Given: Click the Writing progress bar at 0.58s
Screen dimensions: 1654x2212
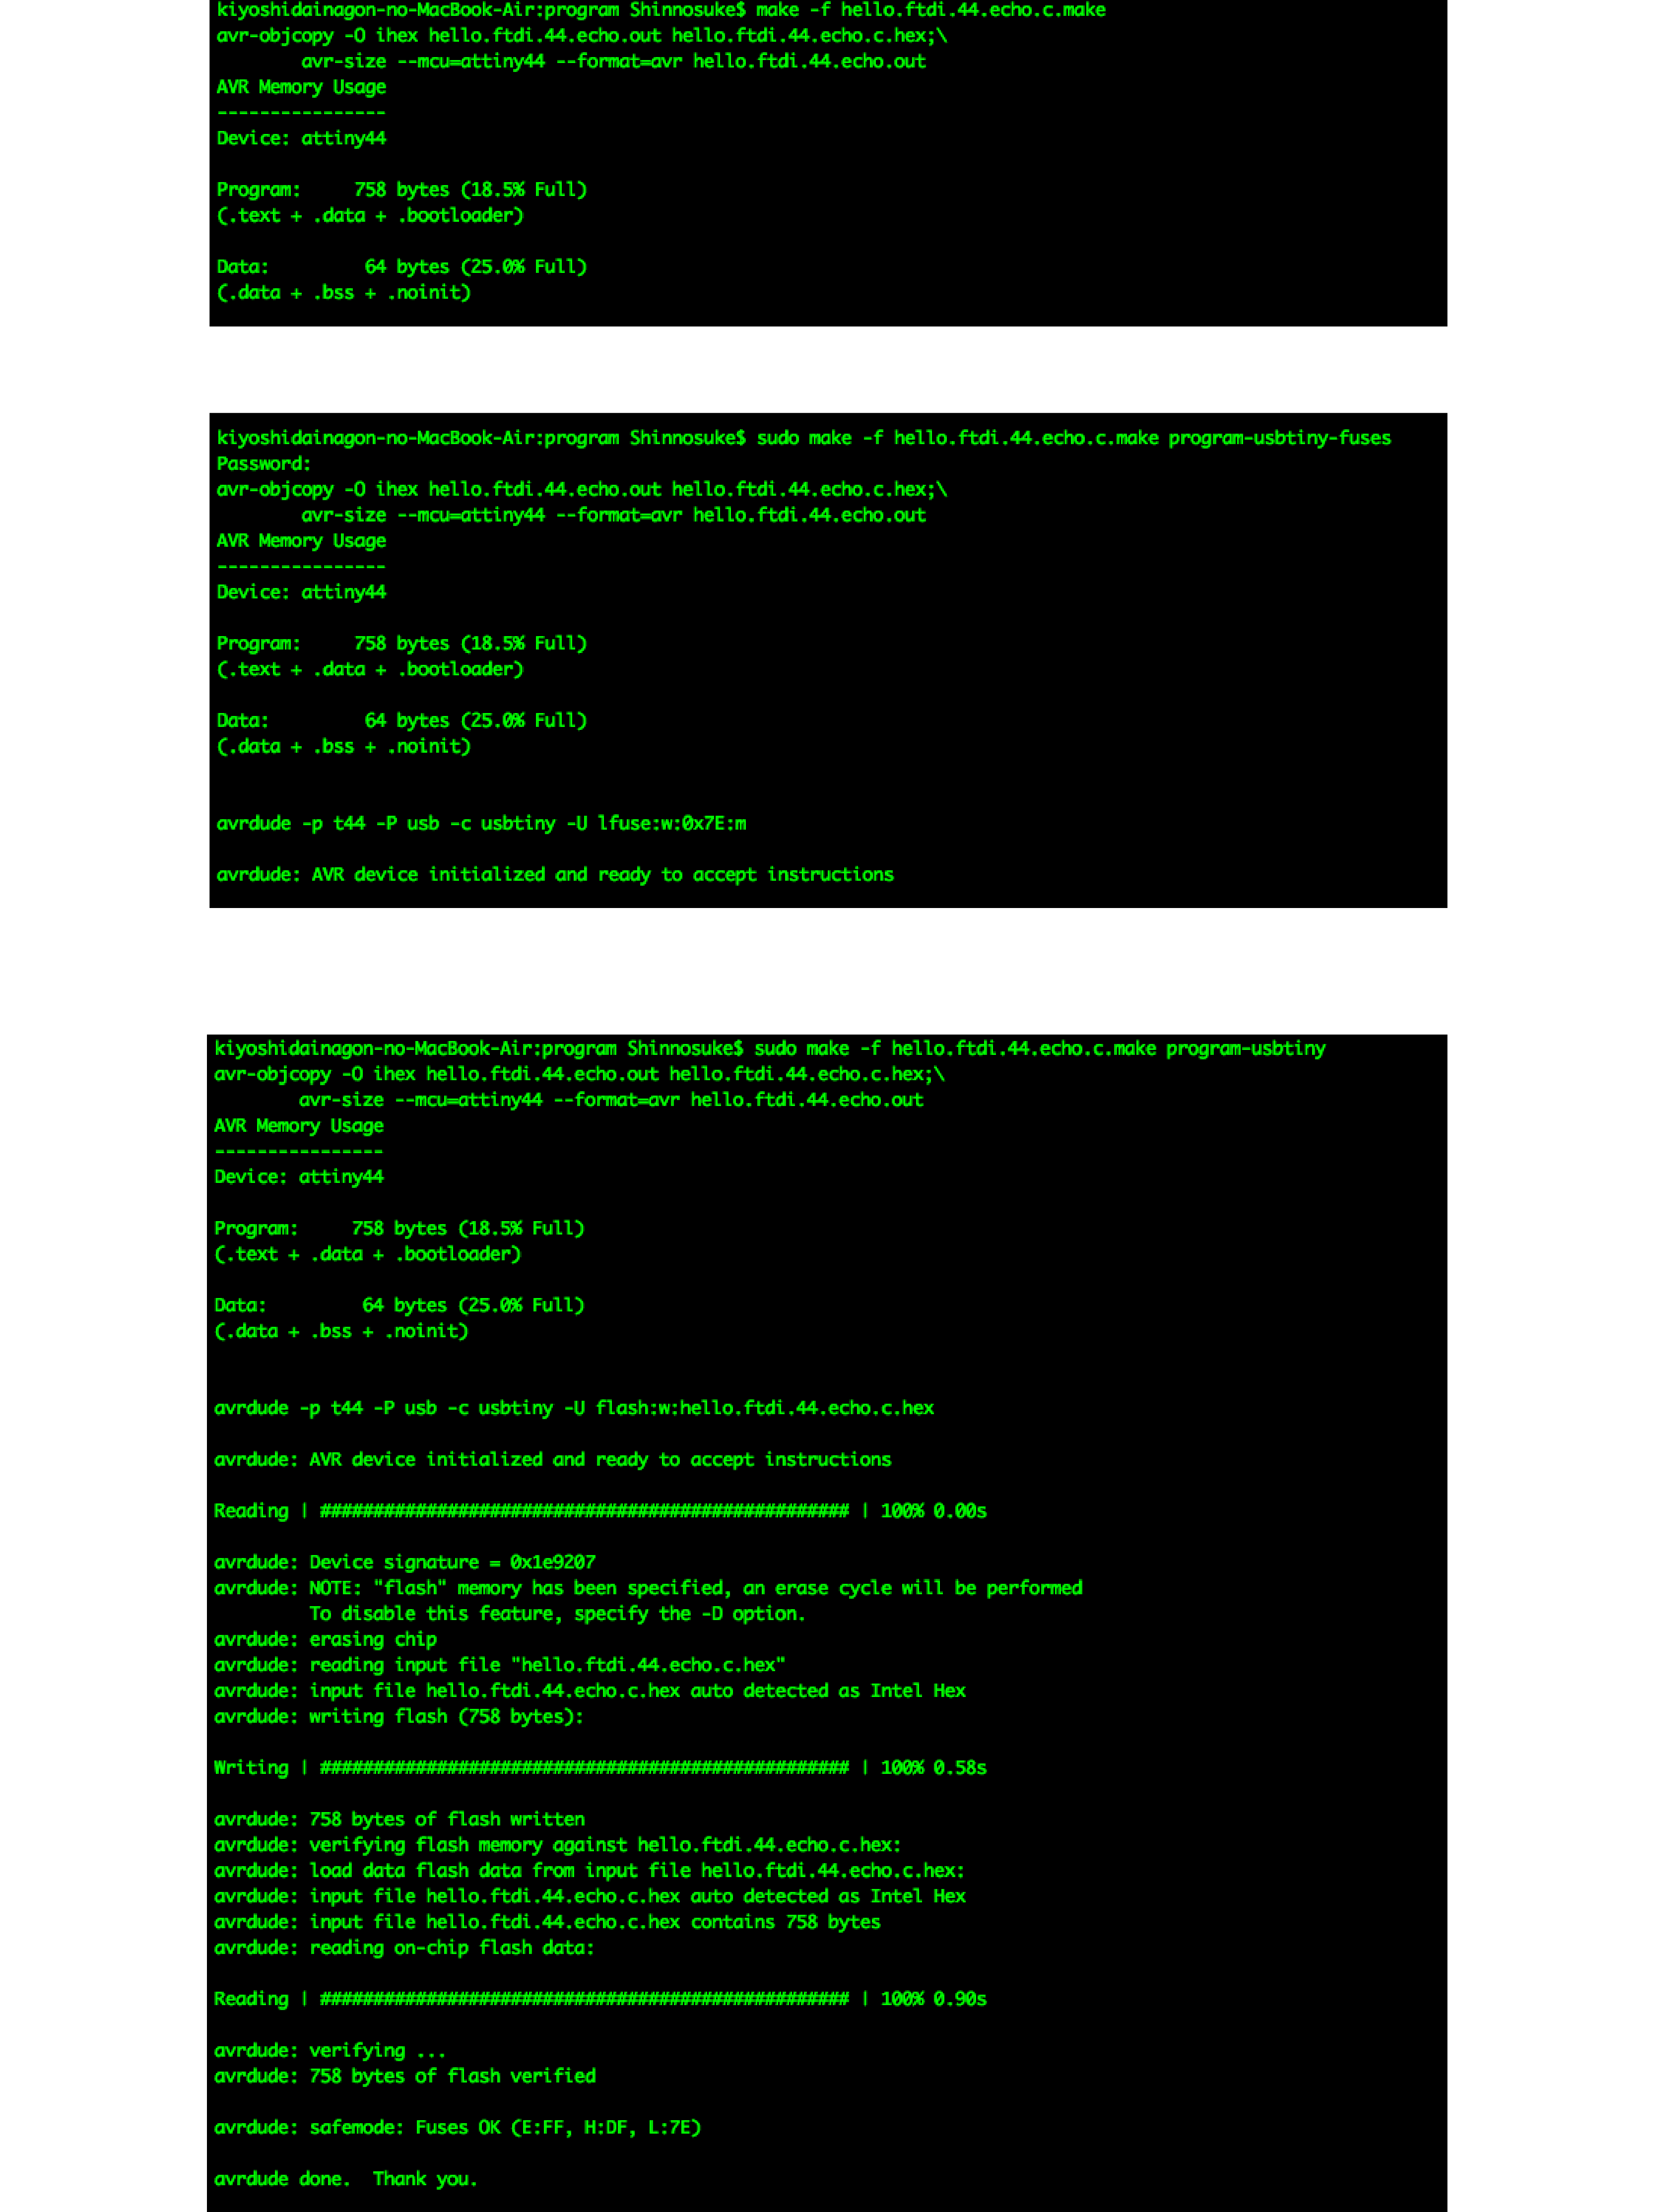Looking at the screenshot, I should click(x=600, y=1768).
